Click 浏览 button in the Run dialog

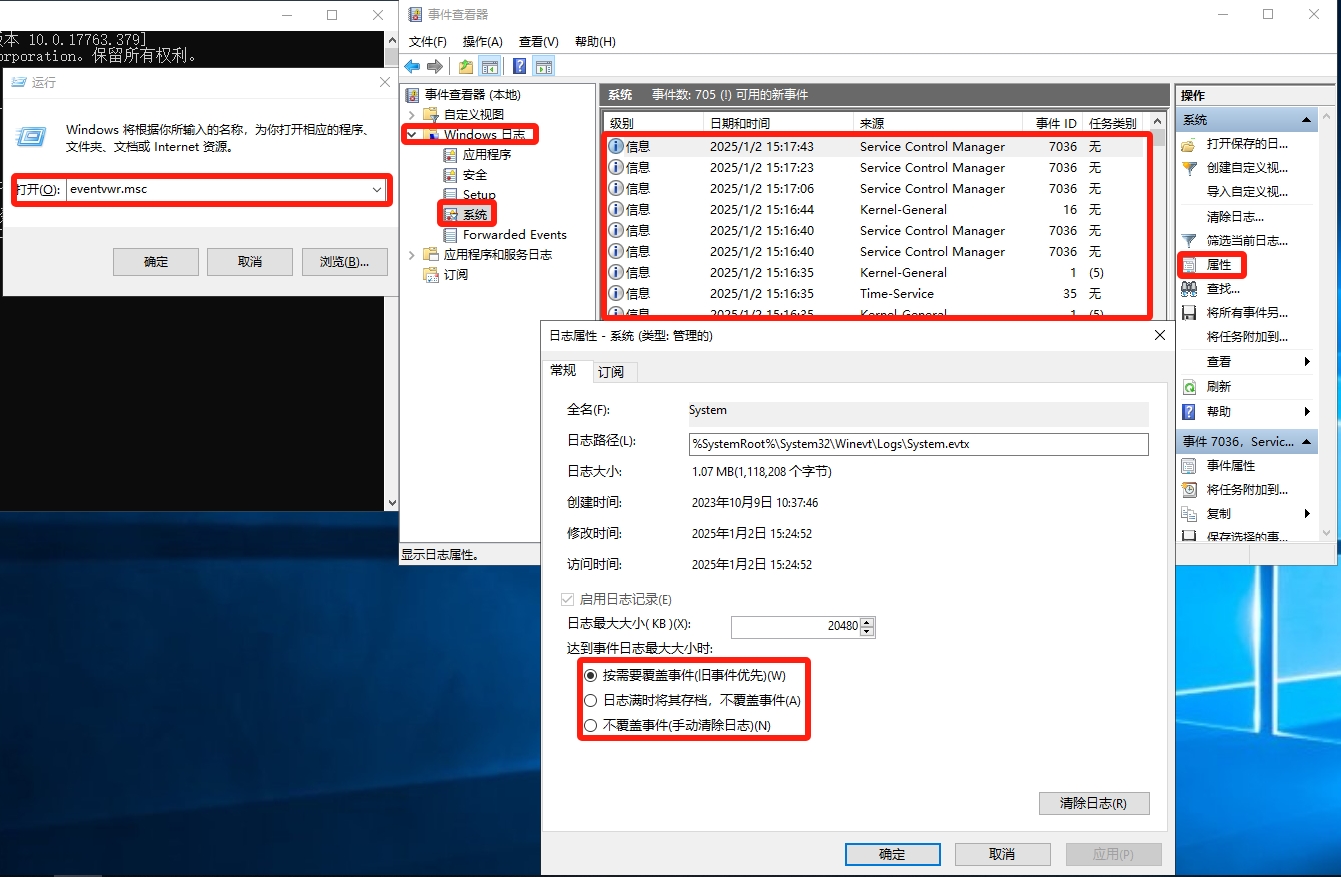344,261
